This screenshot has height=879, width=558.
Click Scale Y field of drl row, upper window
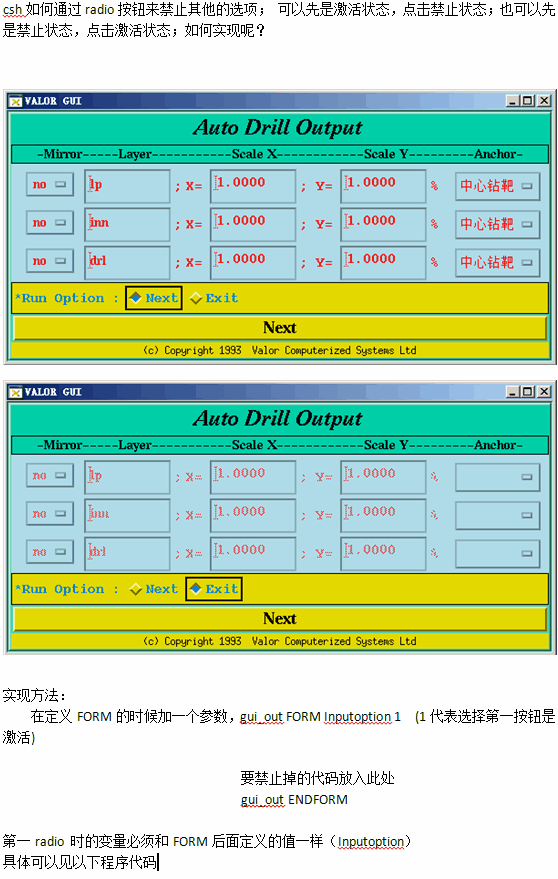tap(383, 262)
